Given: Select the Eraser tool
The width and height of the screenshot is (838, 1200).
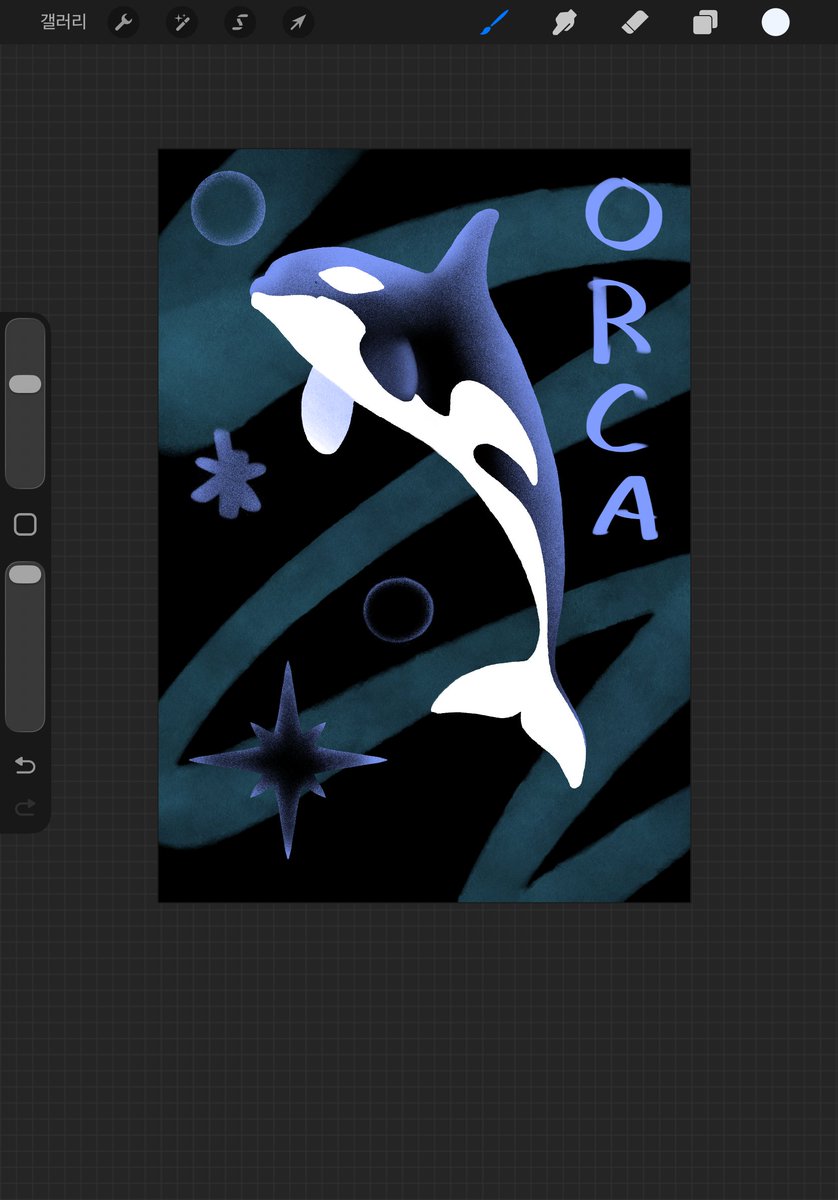Looking at the screenshot, I should tap(635, 22).
